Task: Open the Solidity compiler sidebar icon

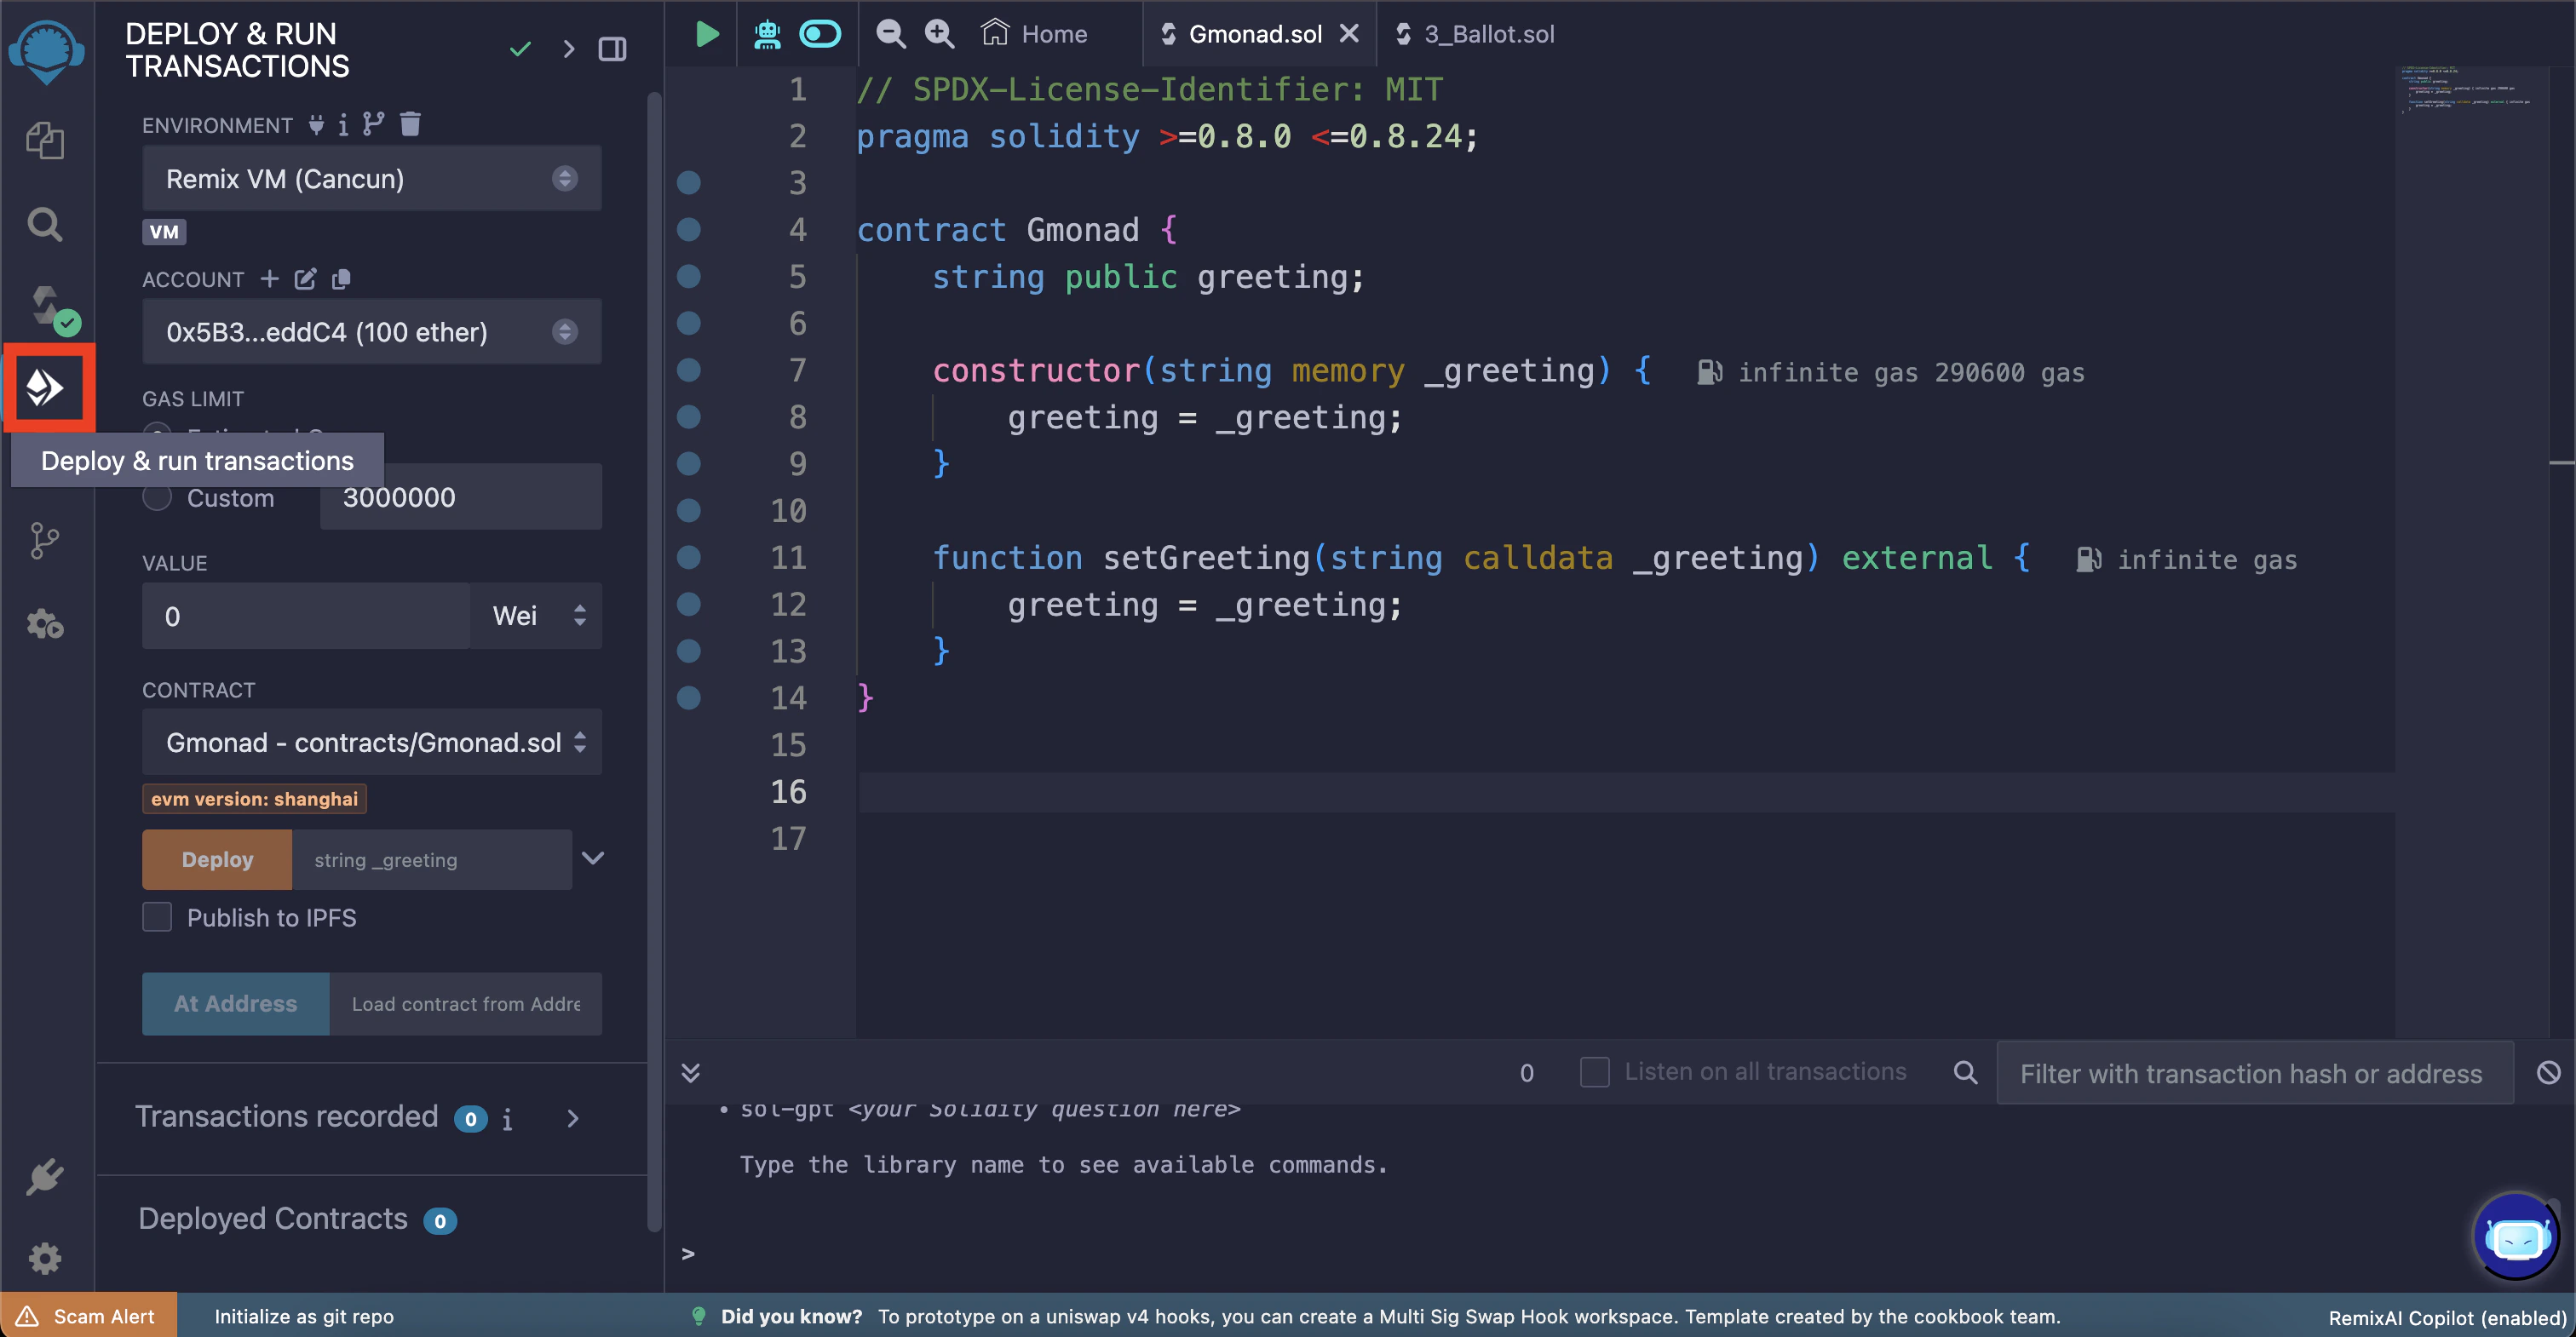Action: pyautogui.click(x=47, y=306)
